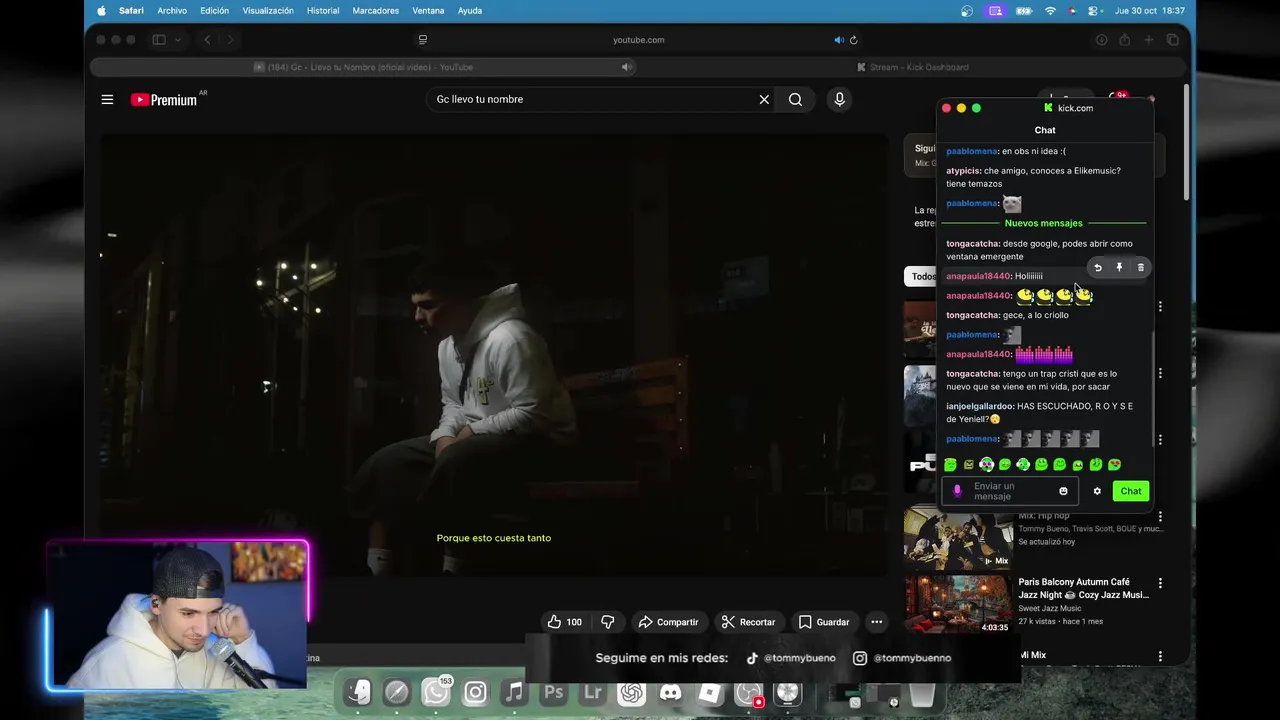Save the video with Guardar

click(823, 622)
